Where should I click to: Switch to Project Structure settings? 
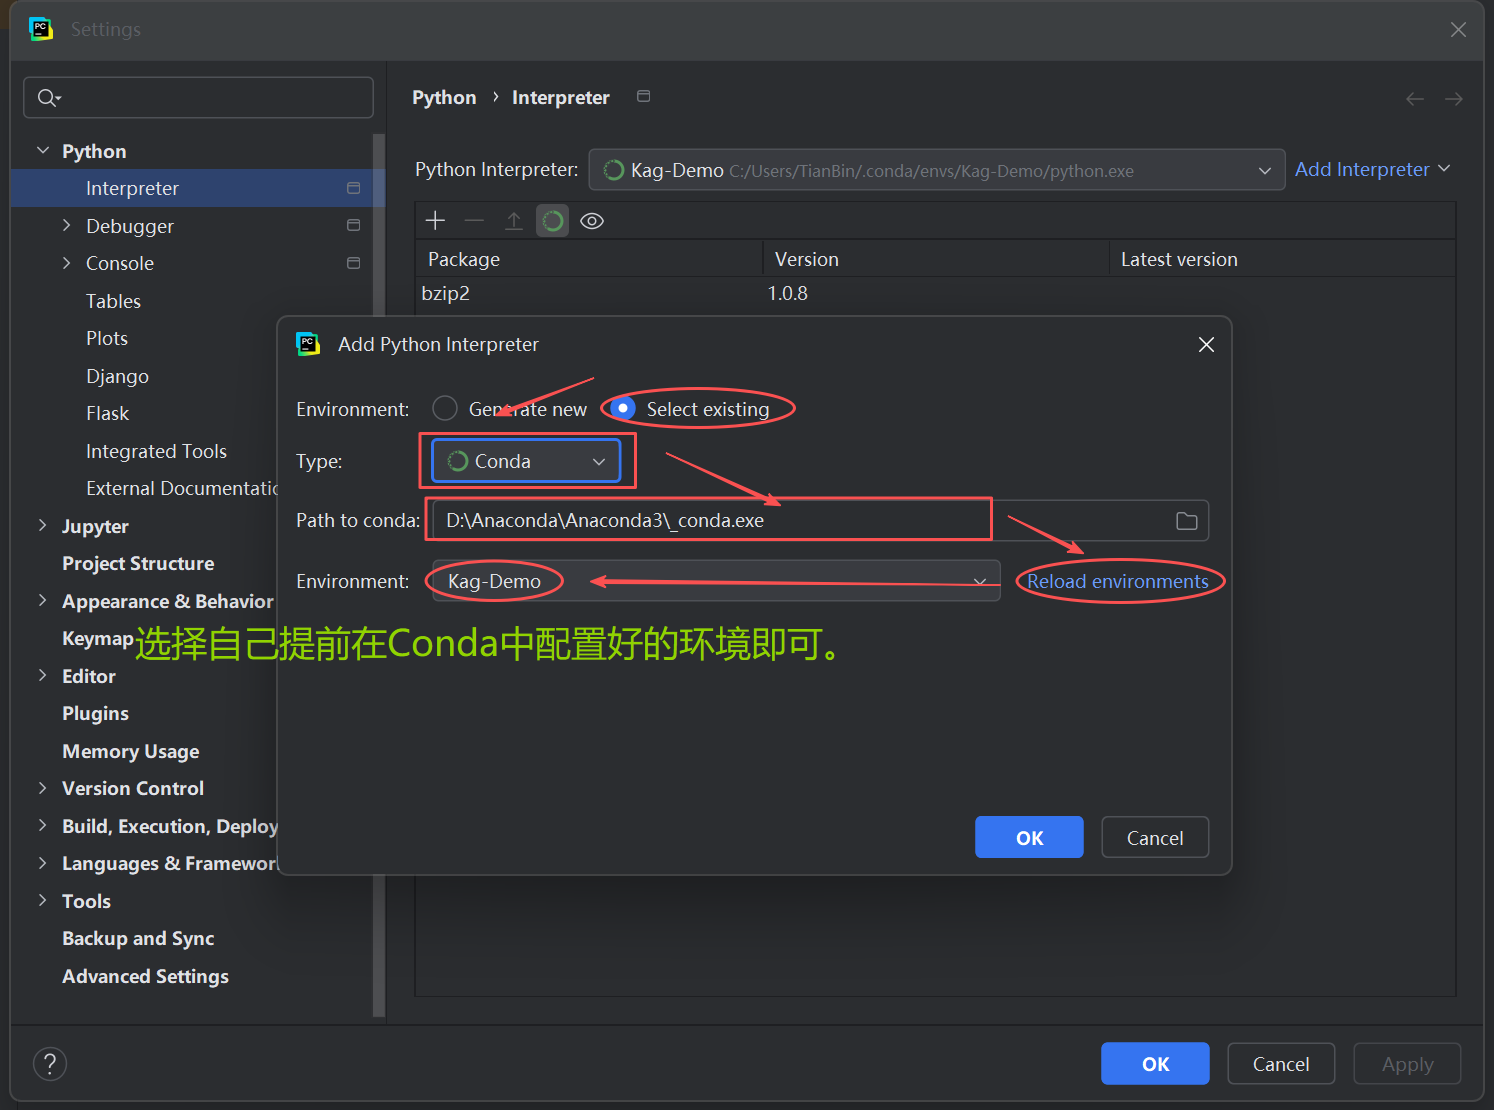click(138, 563)
